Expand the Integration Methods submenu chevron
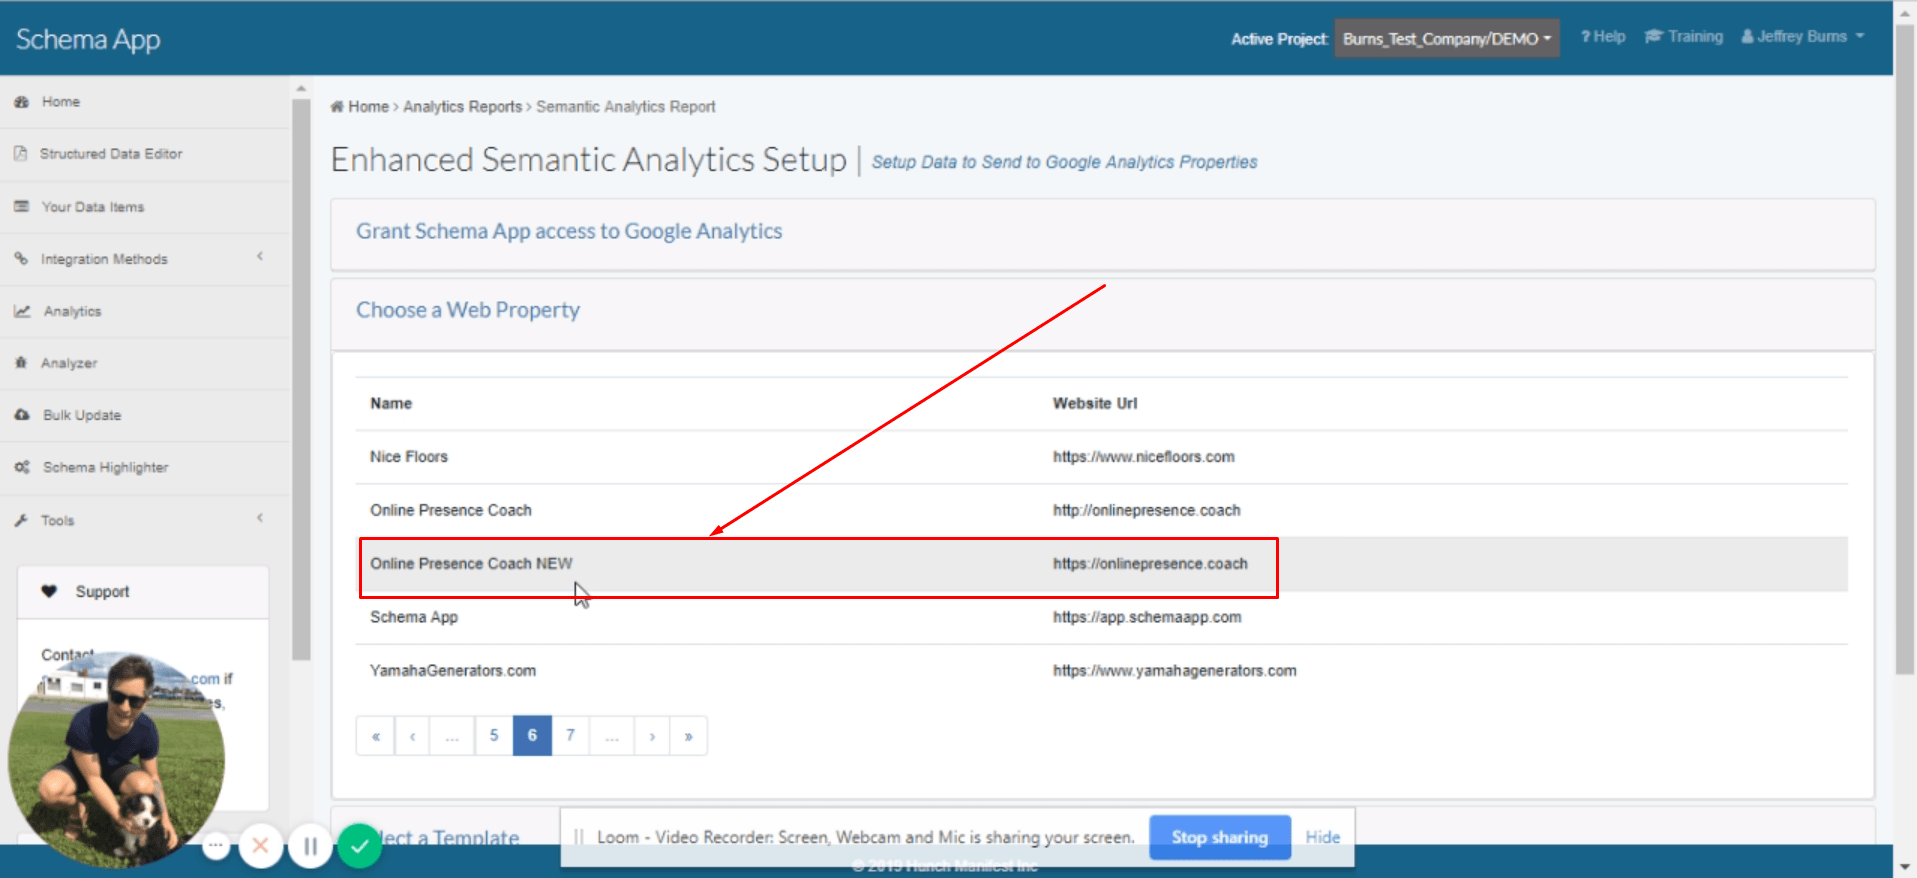Viewport: 1917px width, 878px height. [x=260, y=257]
